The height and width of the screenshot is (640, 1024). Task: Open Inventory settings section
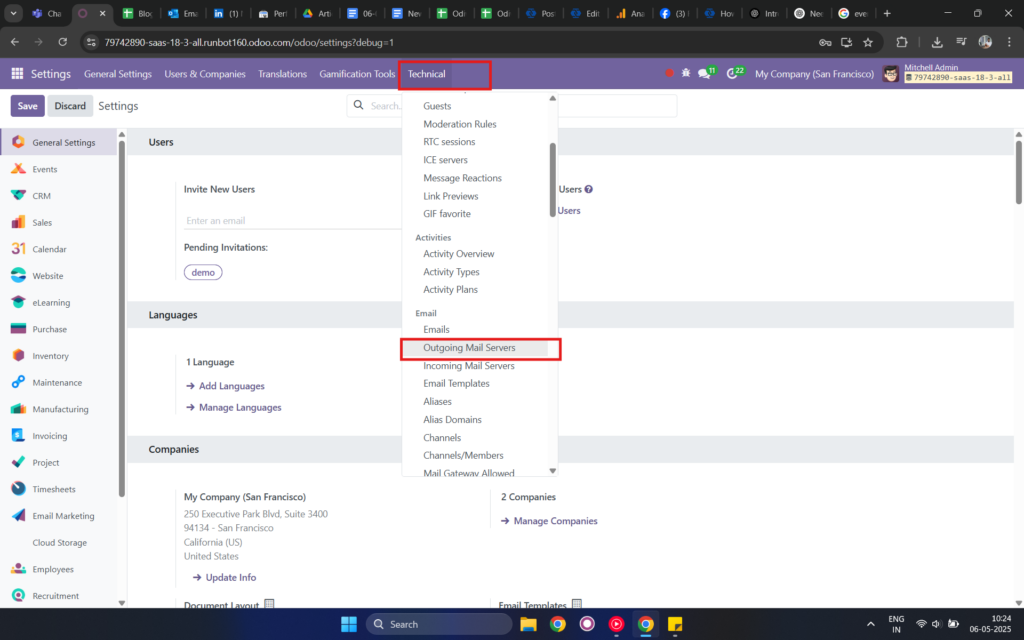pos(59,356)
